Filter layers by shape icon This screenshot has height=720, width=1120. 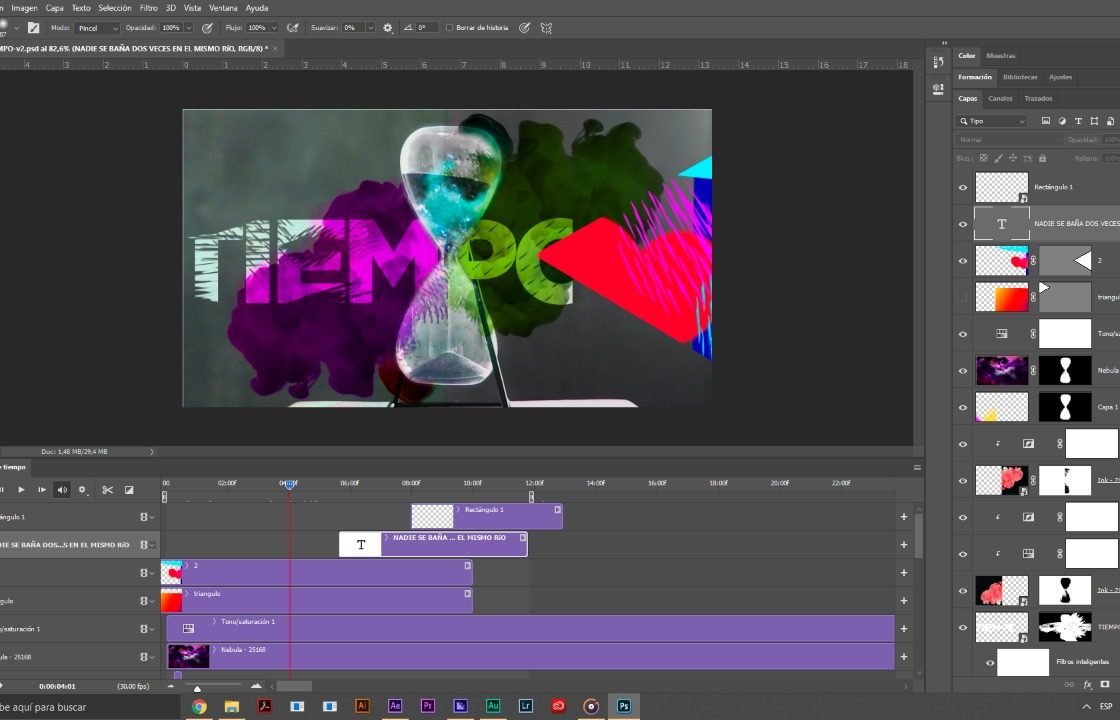click(1094, 121)
